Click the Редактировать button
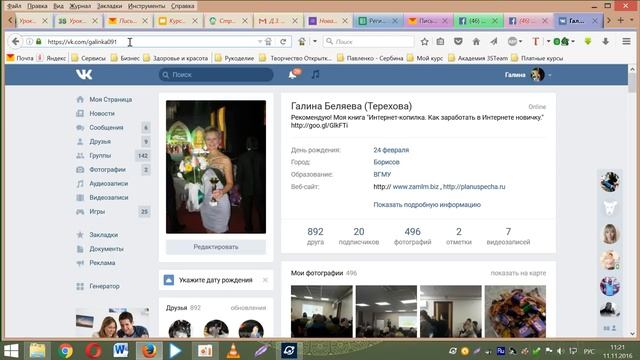 tap(216, 247)
